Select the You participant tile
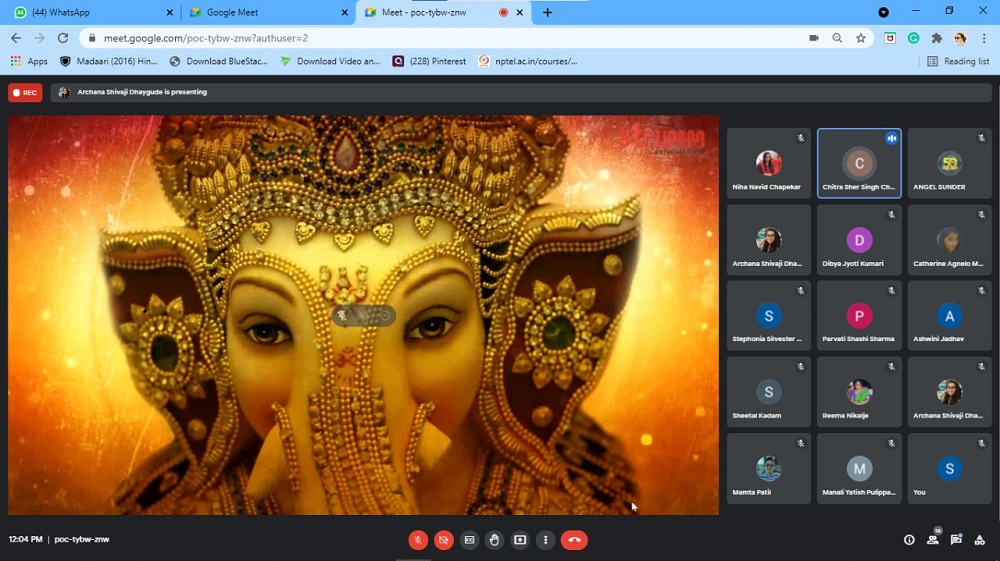 [x=950, y=469]
